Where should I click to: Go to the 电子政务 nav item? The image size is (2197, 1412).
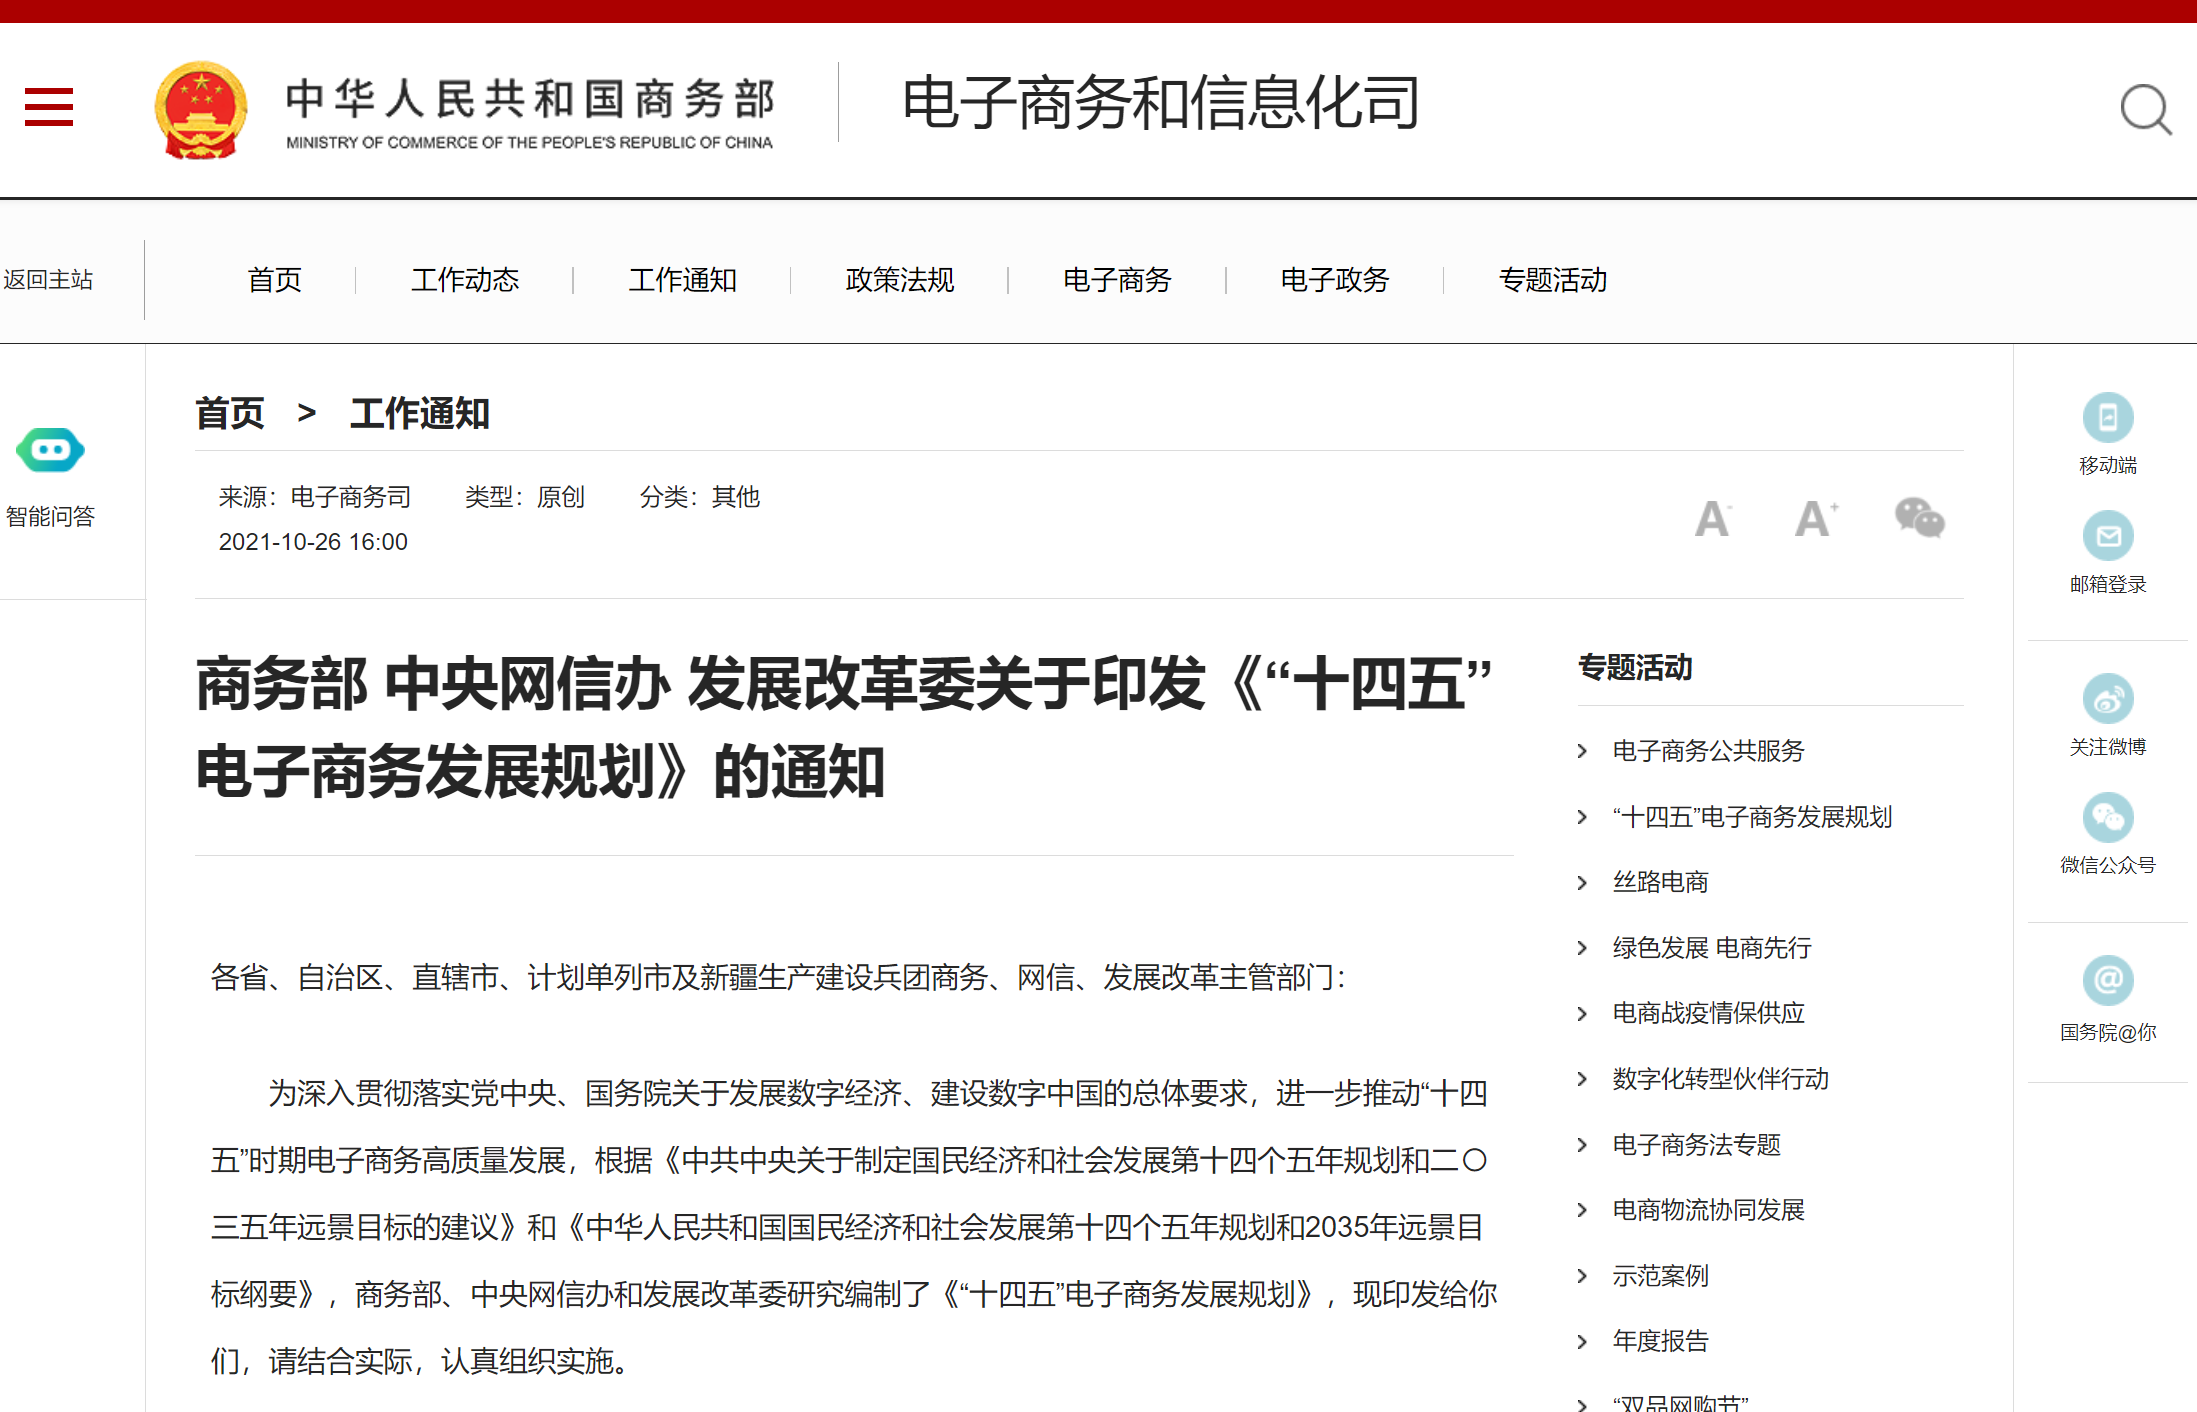point(1334,280)
